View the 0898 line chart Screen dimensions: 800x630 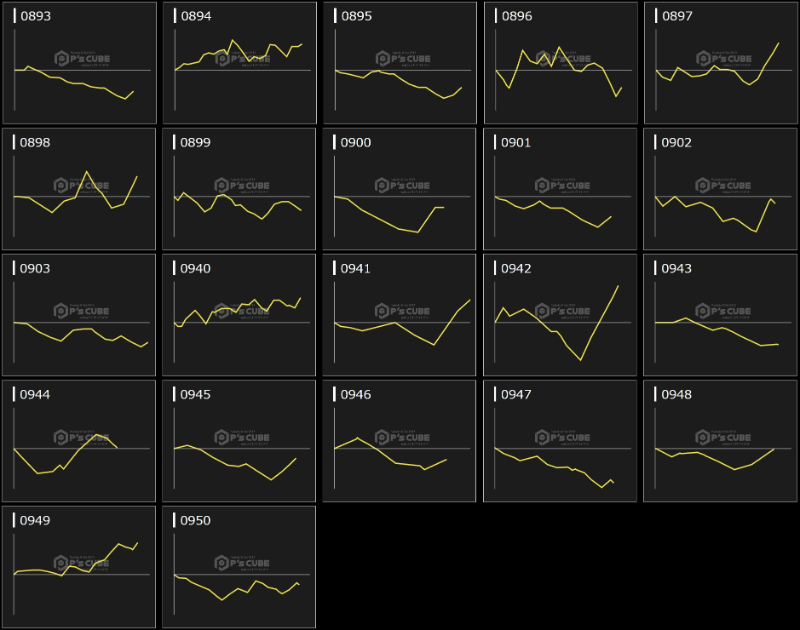(80, 189)
